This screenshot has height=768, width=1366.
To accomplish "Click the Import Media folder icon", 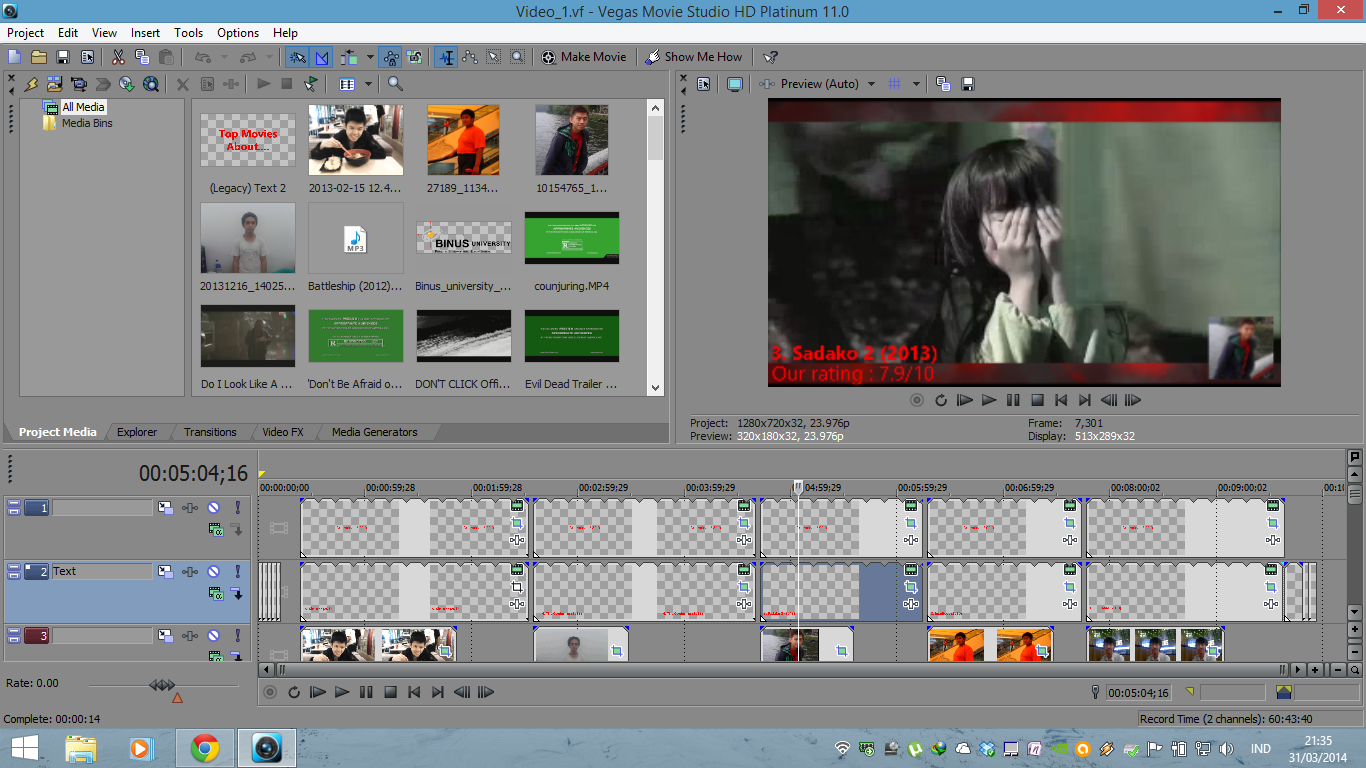I will [55, 84].
